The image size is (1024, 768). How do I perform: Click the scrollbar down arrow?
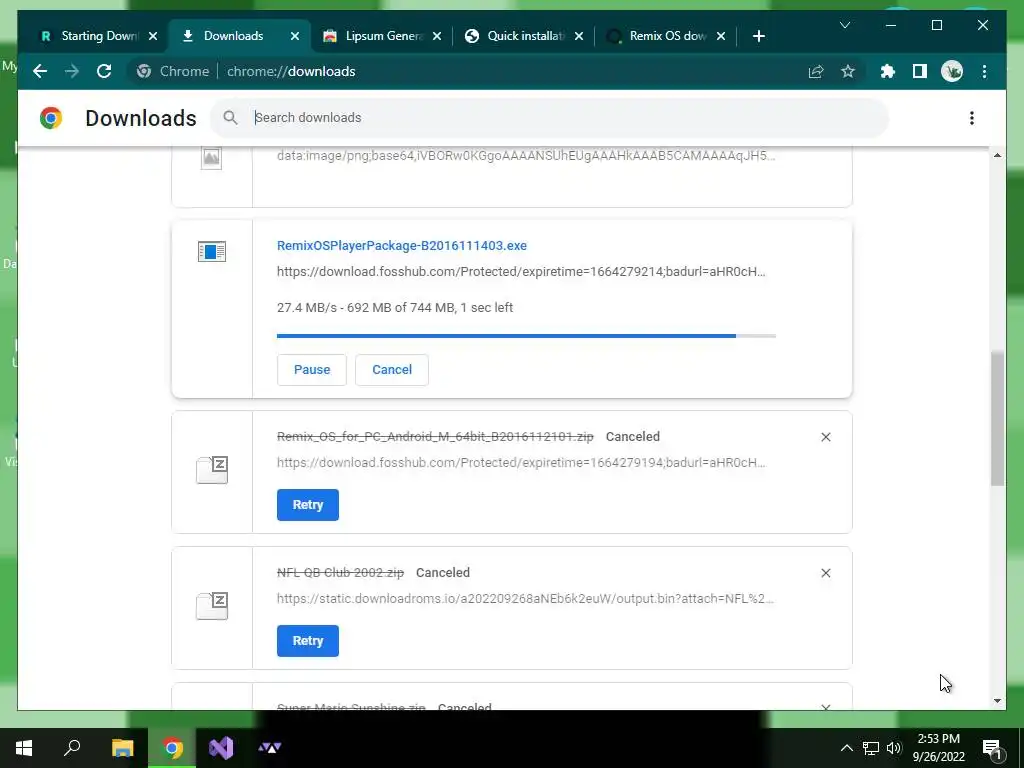997,701
